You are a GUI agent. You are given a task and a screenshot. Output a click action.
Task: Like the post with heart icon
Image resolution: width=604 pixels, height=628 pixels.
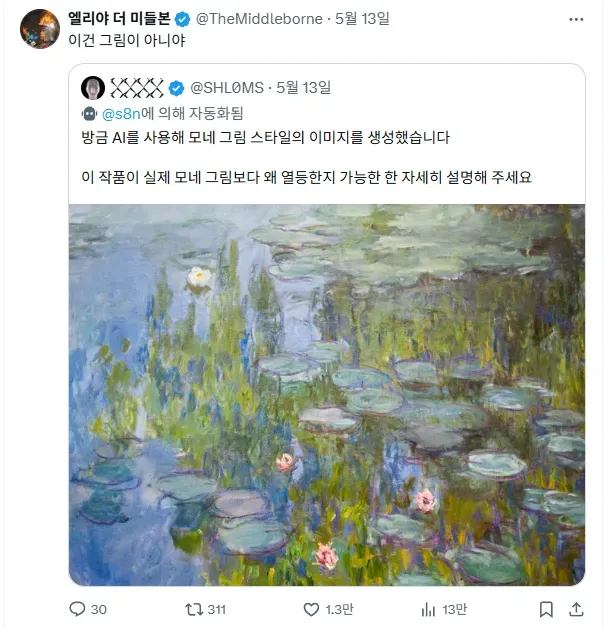311,610
